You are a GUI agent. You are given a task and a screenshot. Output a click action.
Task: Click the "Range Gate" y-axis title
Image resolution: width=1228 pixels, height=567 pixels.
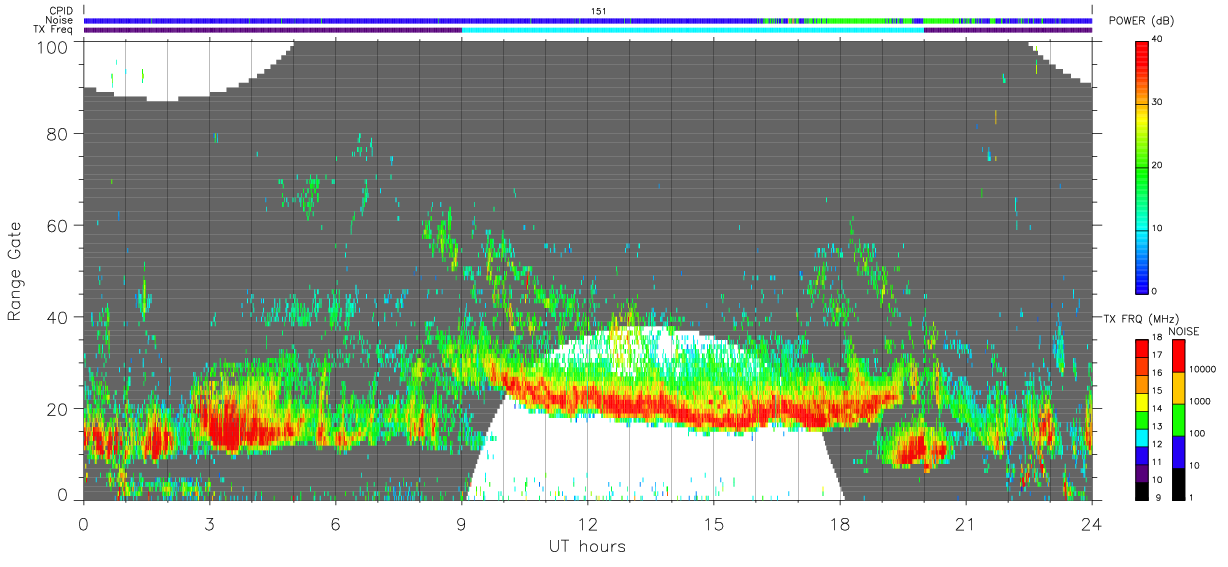pos(15,272)
